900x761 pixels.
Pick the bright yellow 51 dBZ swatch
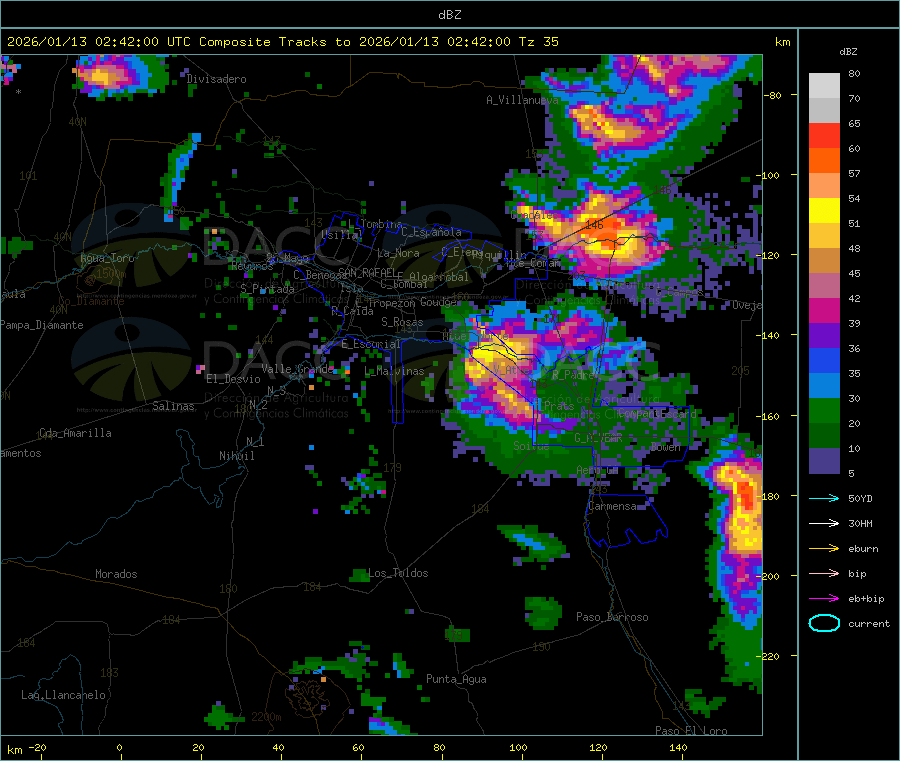pyautogui.click(x=824, y=211)
